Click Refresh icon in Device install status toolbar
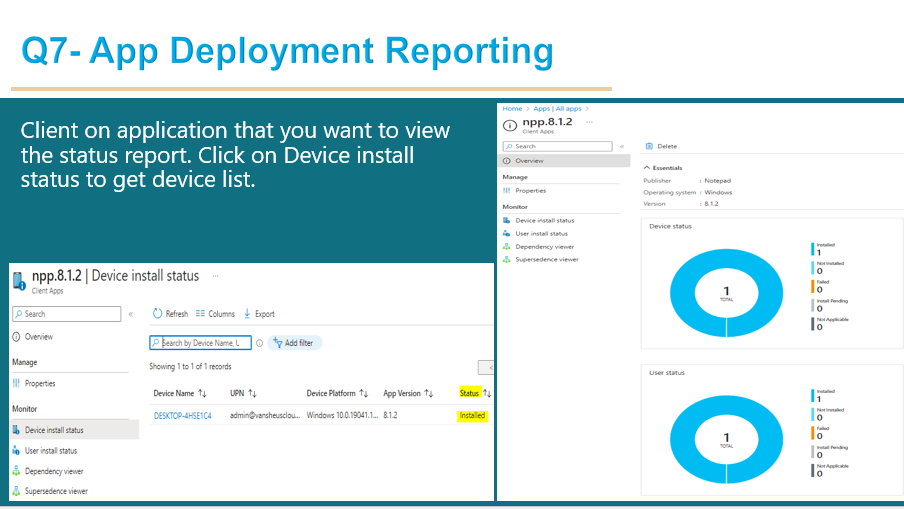 pyautogui.click(x=157, y=314)
